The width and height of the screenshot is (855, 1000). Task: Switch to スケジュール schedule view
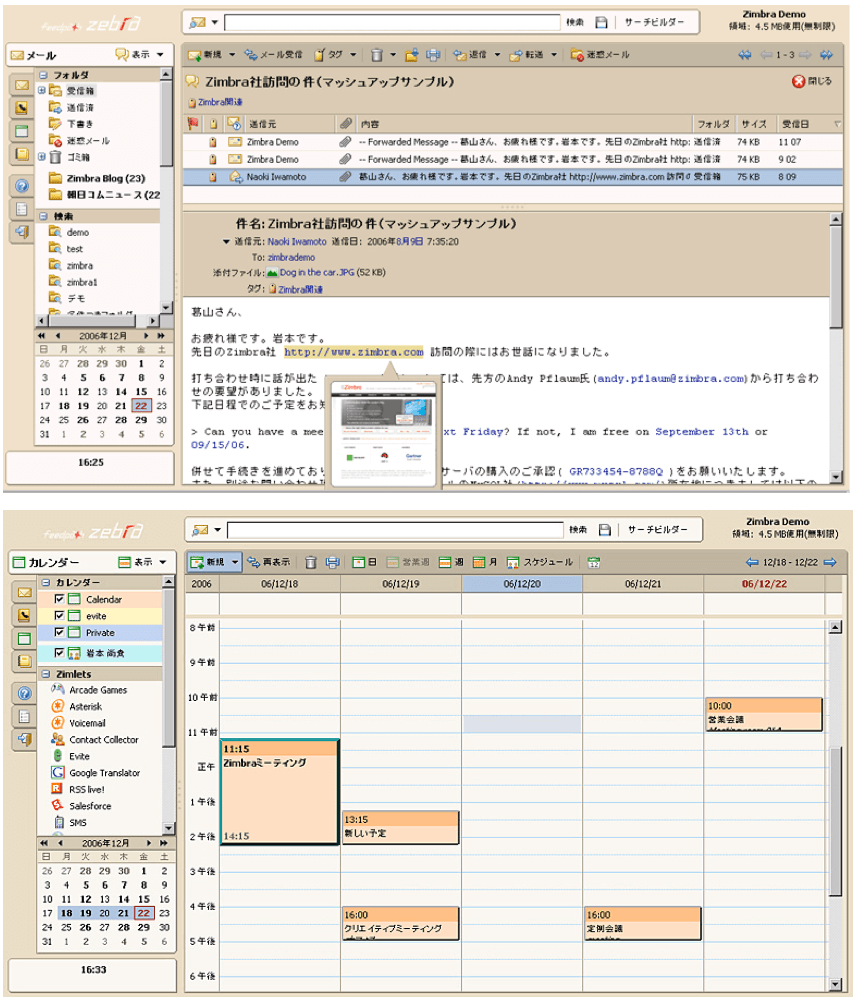click(540, 562)
